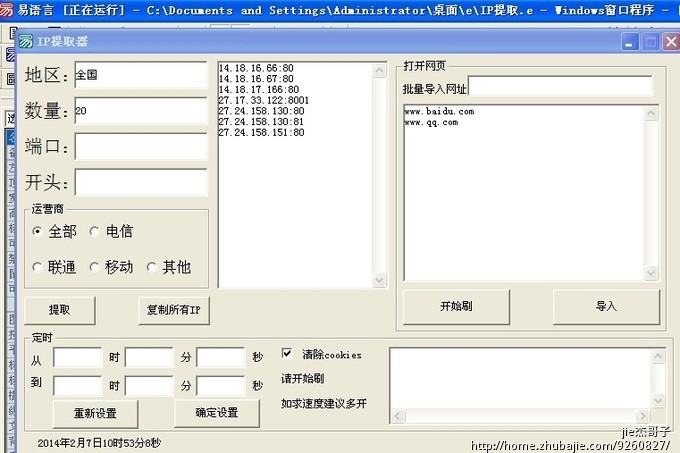Select IP entry 27.24.158.130:81
Image resolution: width=680 pixels, height=453 pixels.
pos(262,122)
